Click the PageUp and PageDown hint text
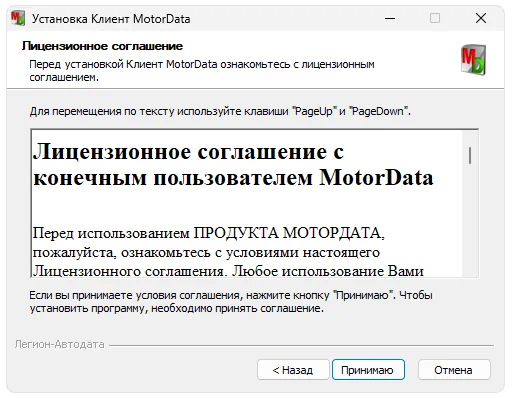This screenshot has width=512, height=398. point(220,111)
